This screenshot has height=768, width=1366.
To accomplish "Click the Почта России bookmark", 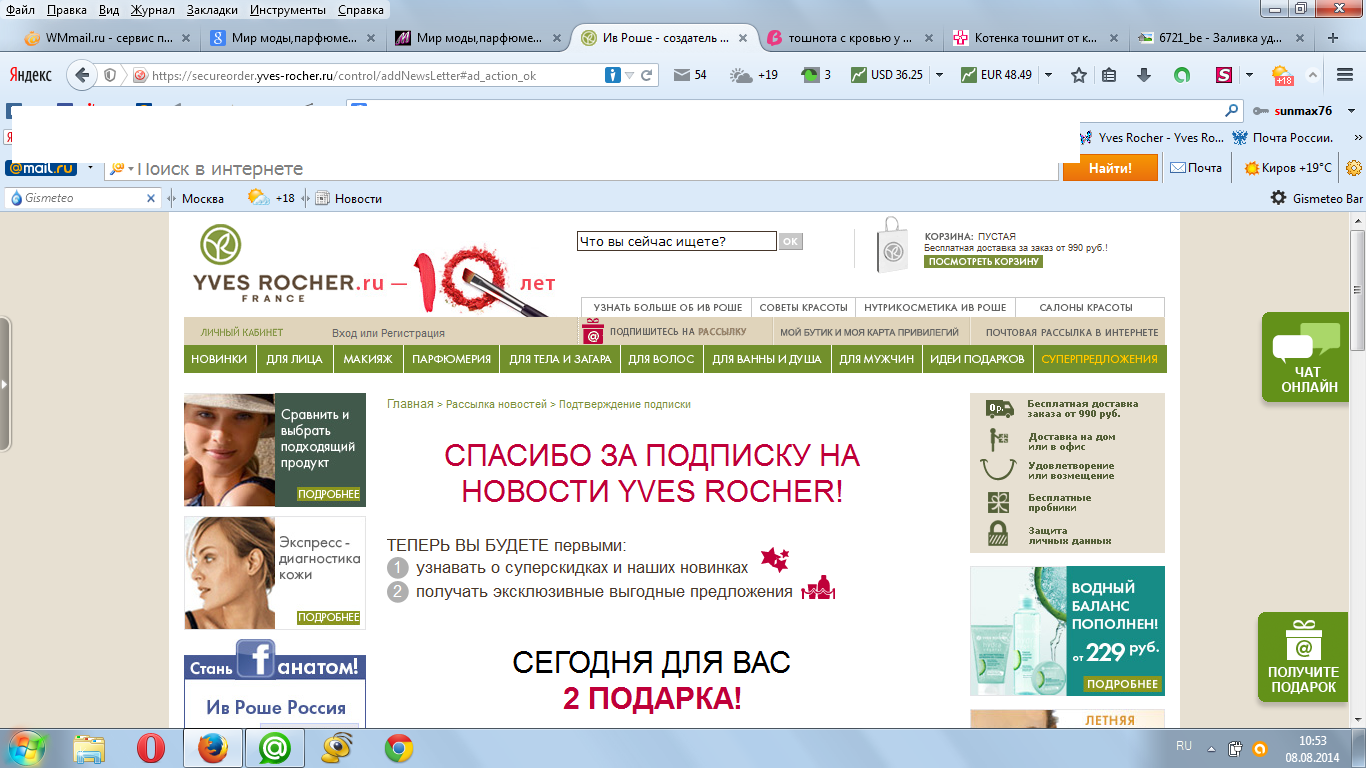I will (1283, 138).
